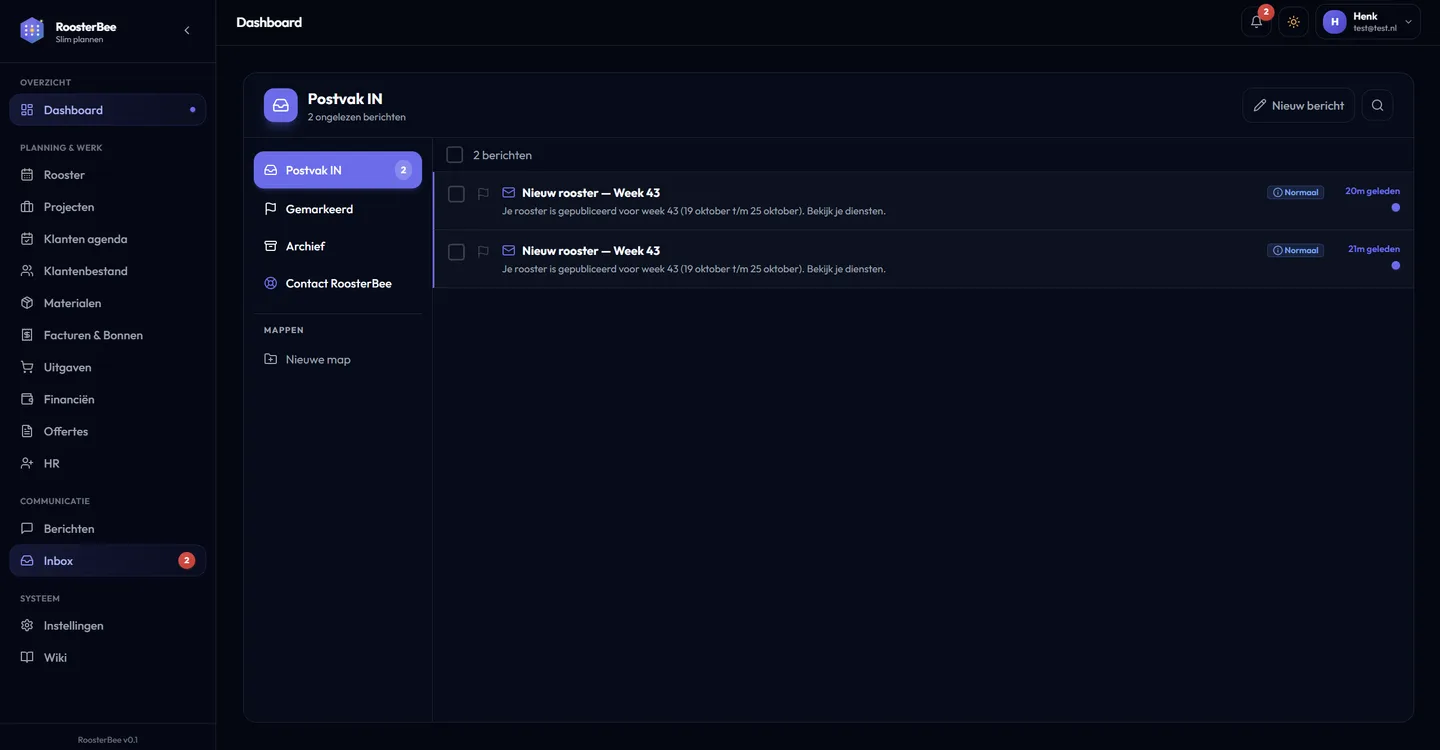Compose a Nieuw bericht
The image size is (1440, 750).
1299,105
